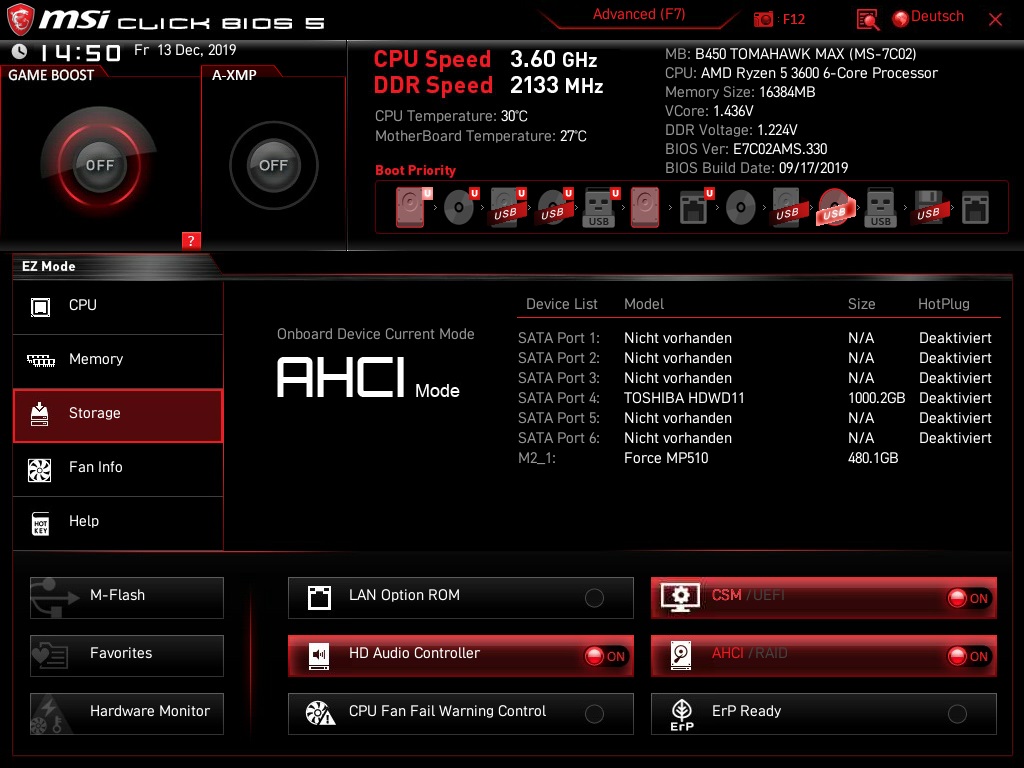Viewport: 1024px width, 768px height.
Task: Select the UEFI hard disk boot device
Action: pyautogui.click(x=411, y=207)
